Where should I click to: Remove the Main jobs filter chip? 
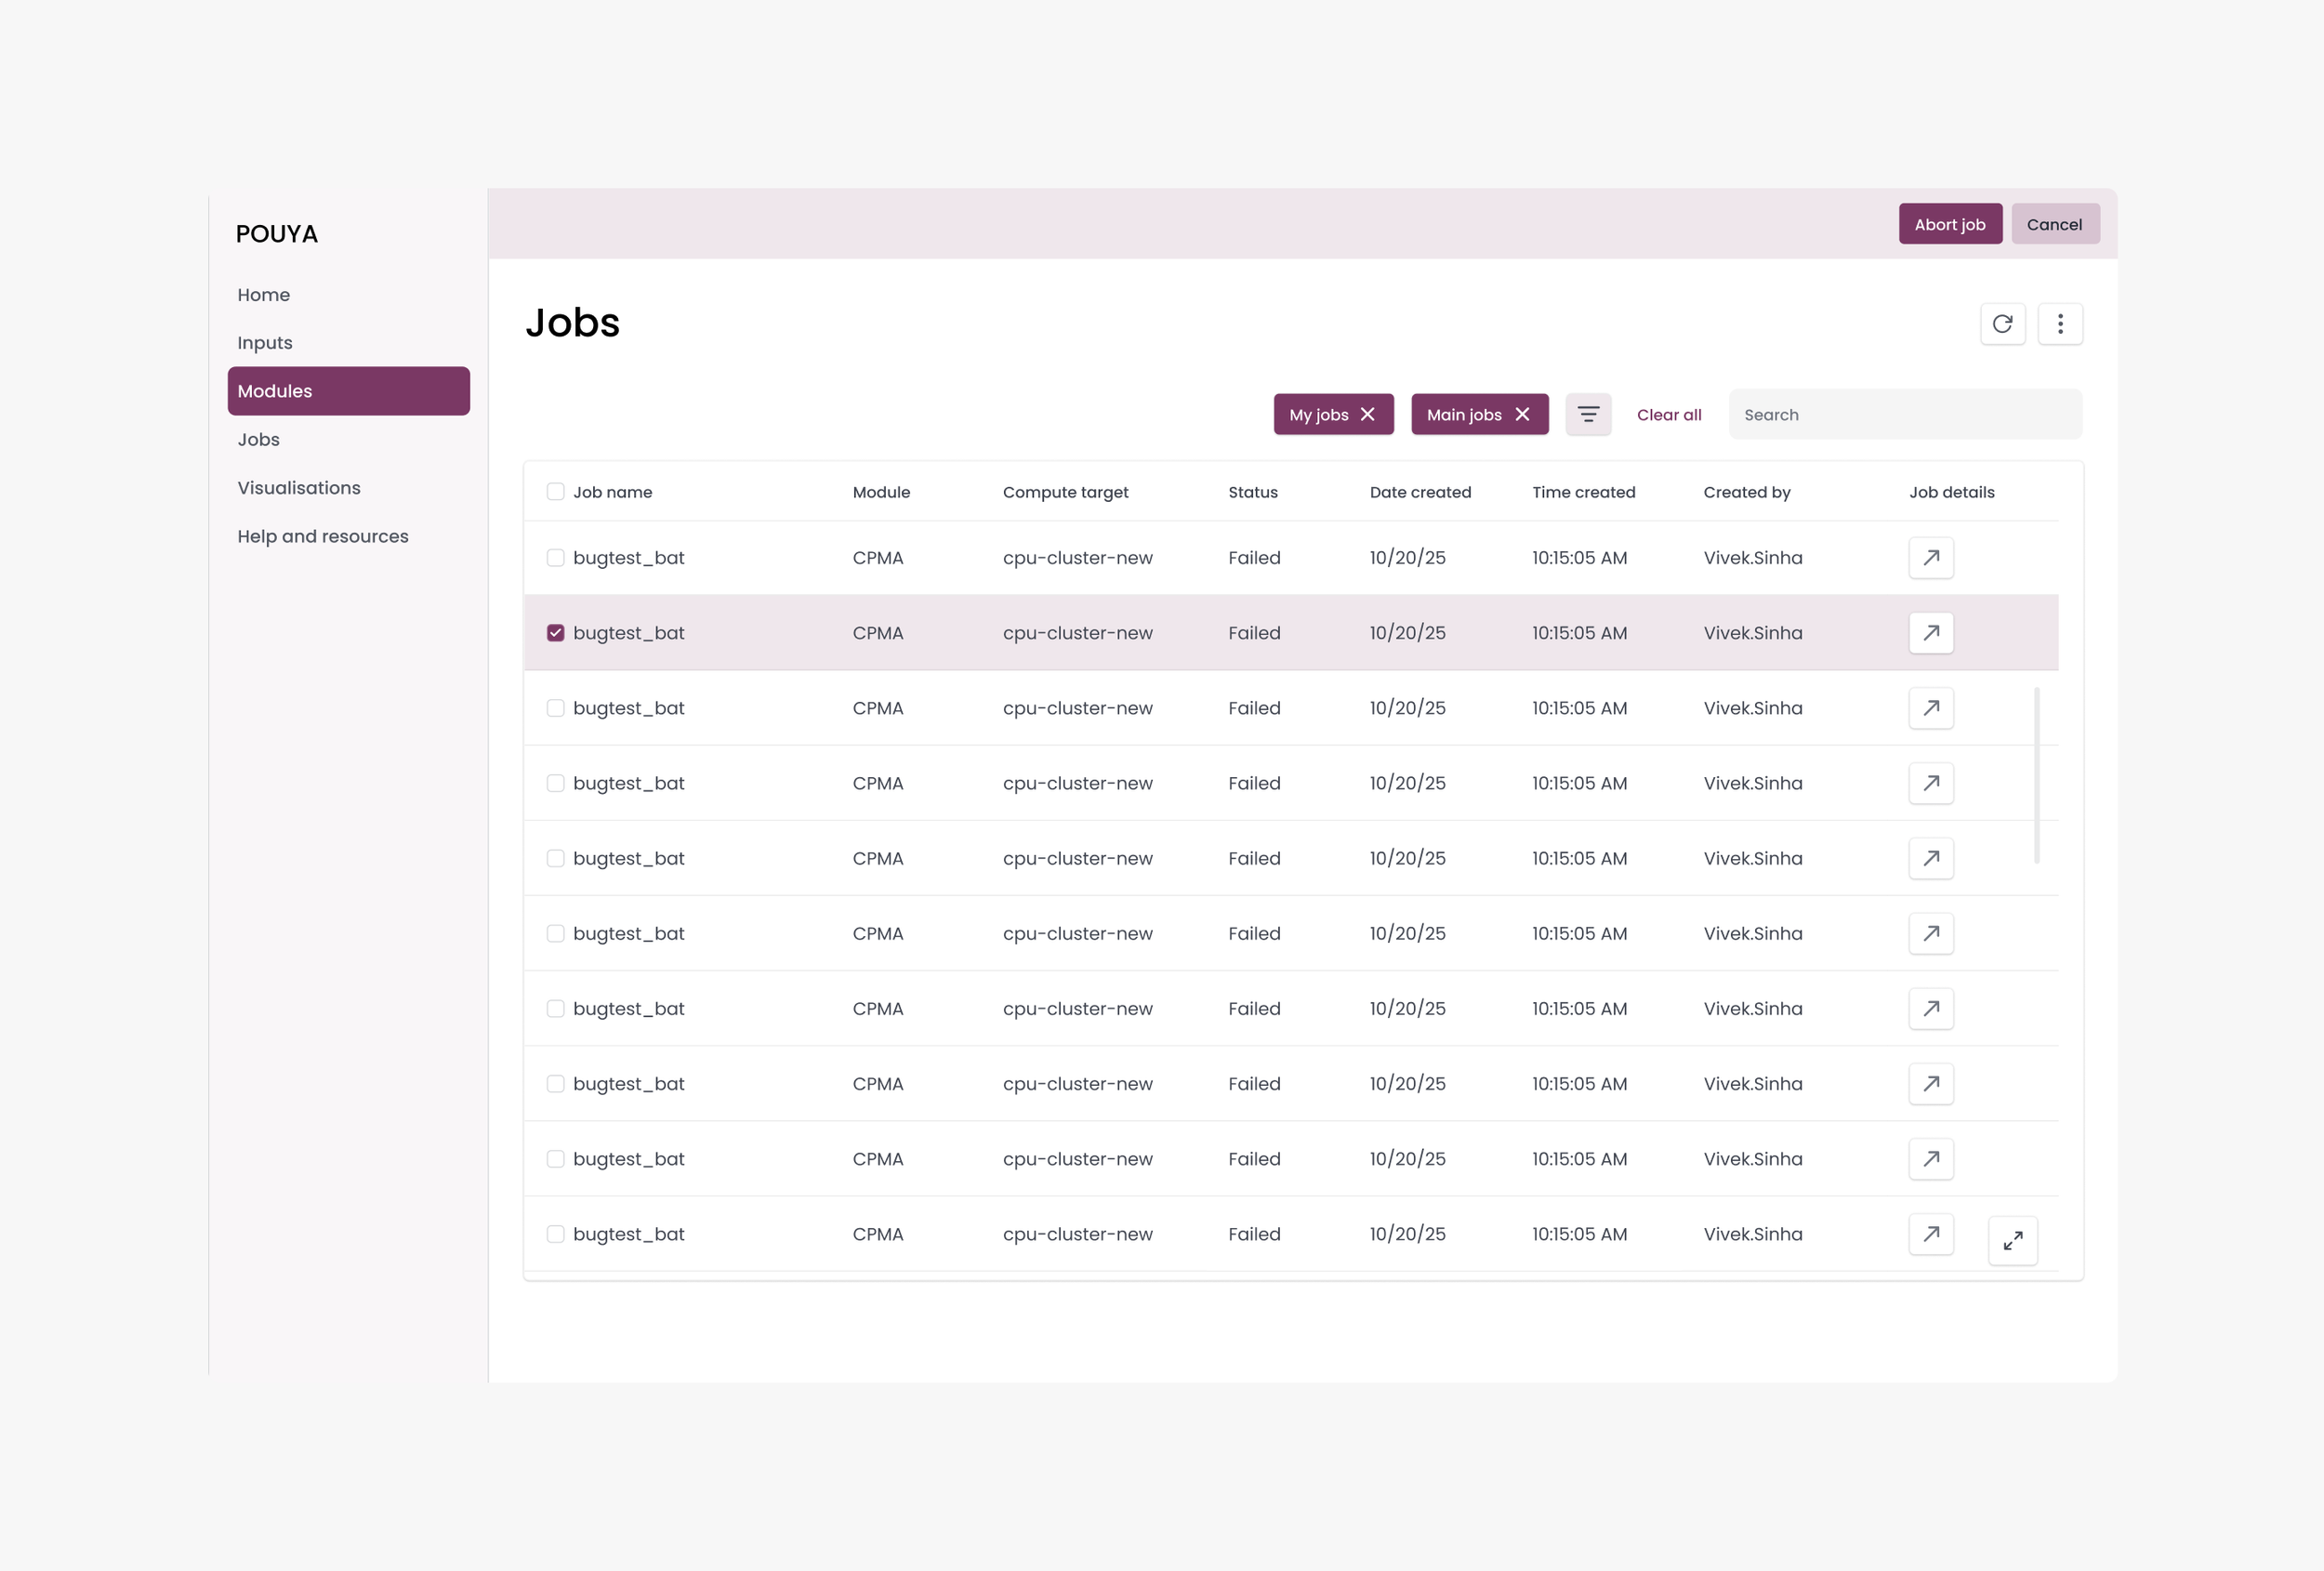tap(1522, 415)
